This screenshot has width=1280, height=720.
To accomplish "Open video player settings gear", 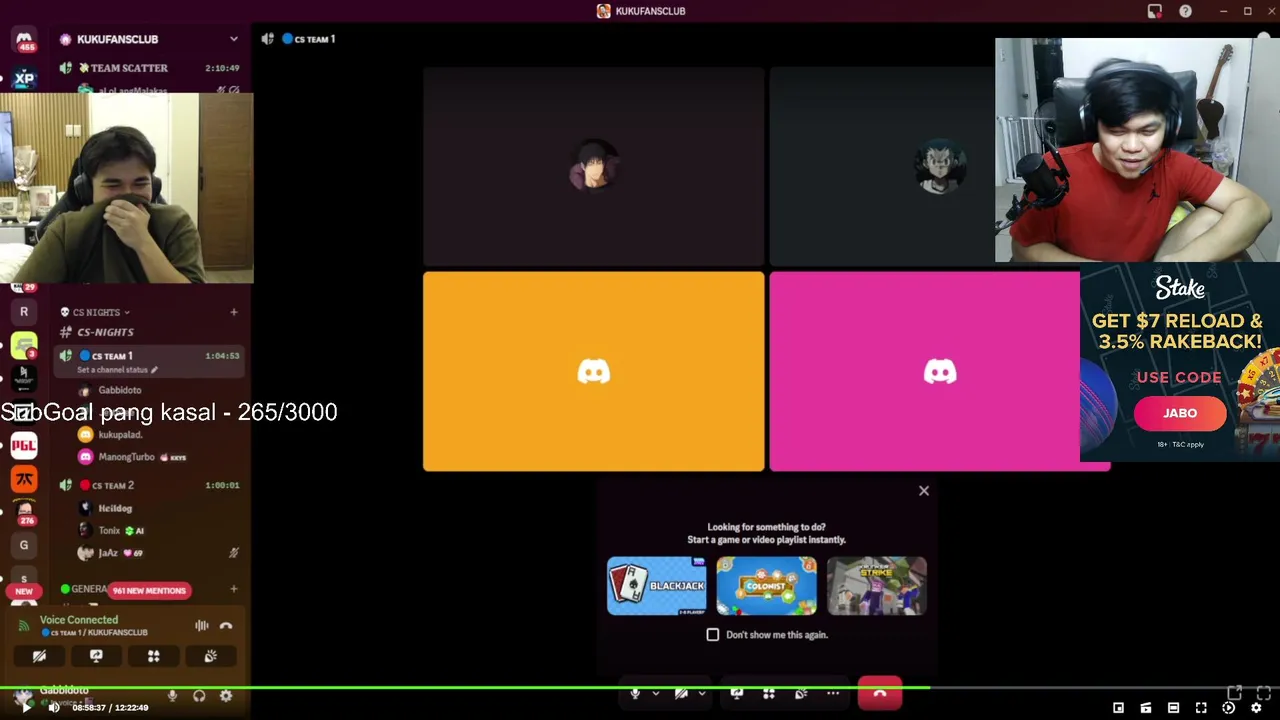I will point(1257,708).
